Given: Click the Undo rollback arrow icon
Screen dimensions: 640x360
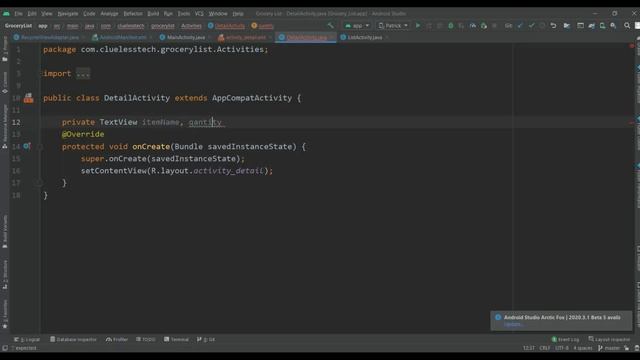Looking at the screenshot, I should click(553, 25).
